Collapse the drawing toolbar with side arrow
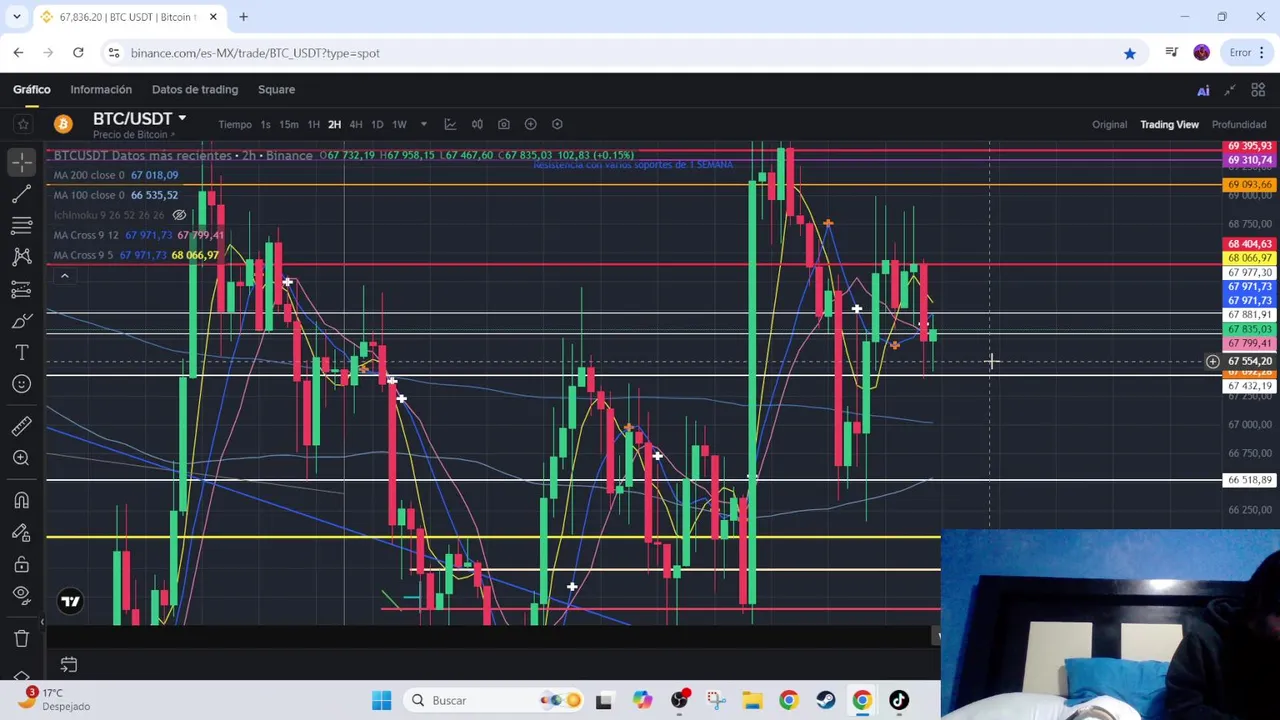Screen dimensions: 1280x720 pyautogui.click(x=42, y=622)
